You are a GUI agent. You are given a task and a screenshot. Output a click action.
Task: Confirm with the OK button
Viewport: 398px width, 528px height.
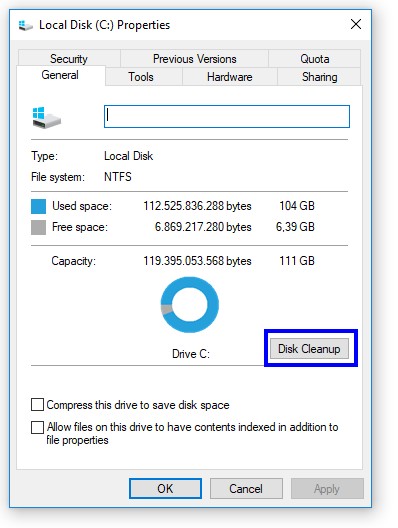[165, 488]
